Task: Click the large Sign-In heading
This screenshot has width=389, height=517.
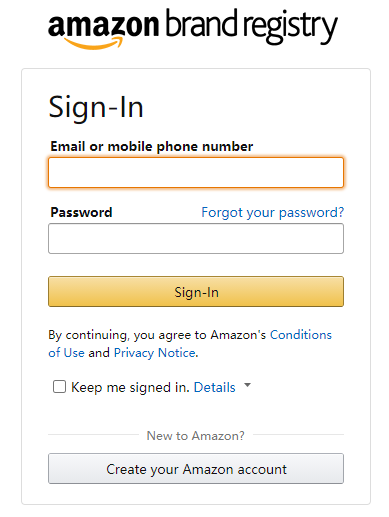Action: (x=96, y=107)
